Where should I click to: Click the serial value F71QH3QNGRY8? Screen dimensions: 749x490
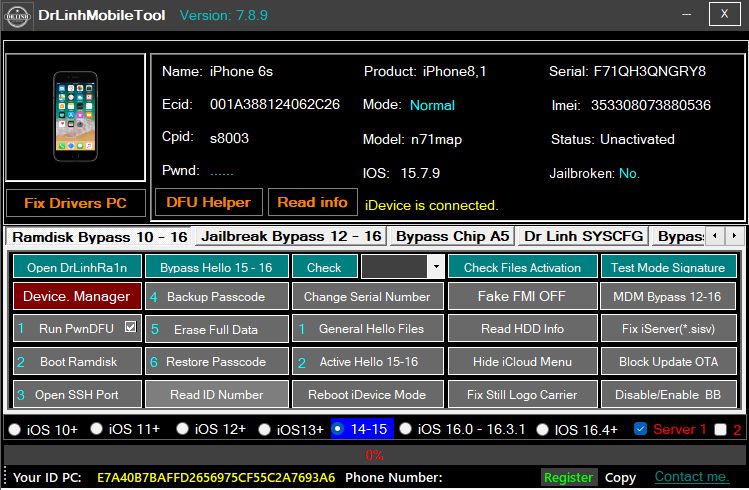click(650, 71)
